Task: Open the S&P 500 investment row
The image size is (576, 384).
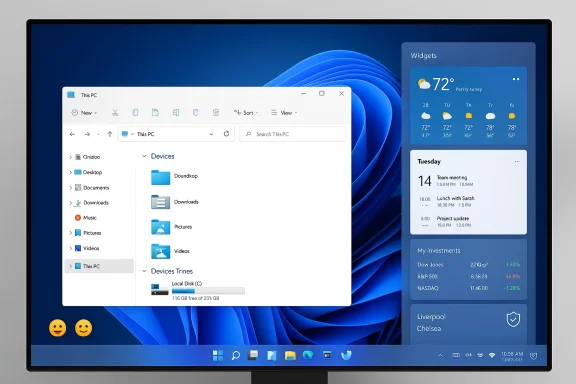Action: click(468, 276)
